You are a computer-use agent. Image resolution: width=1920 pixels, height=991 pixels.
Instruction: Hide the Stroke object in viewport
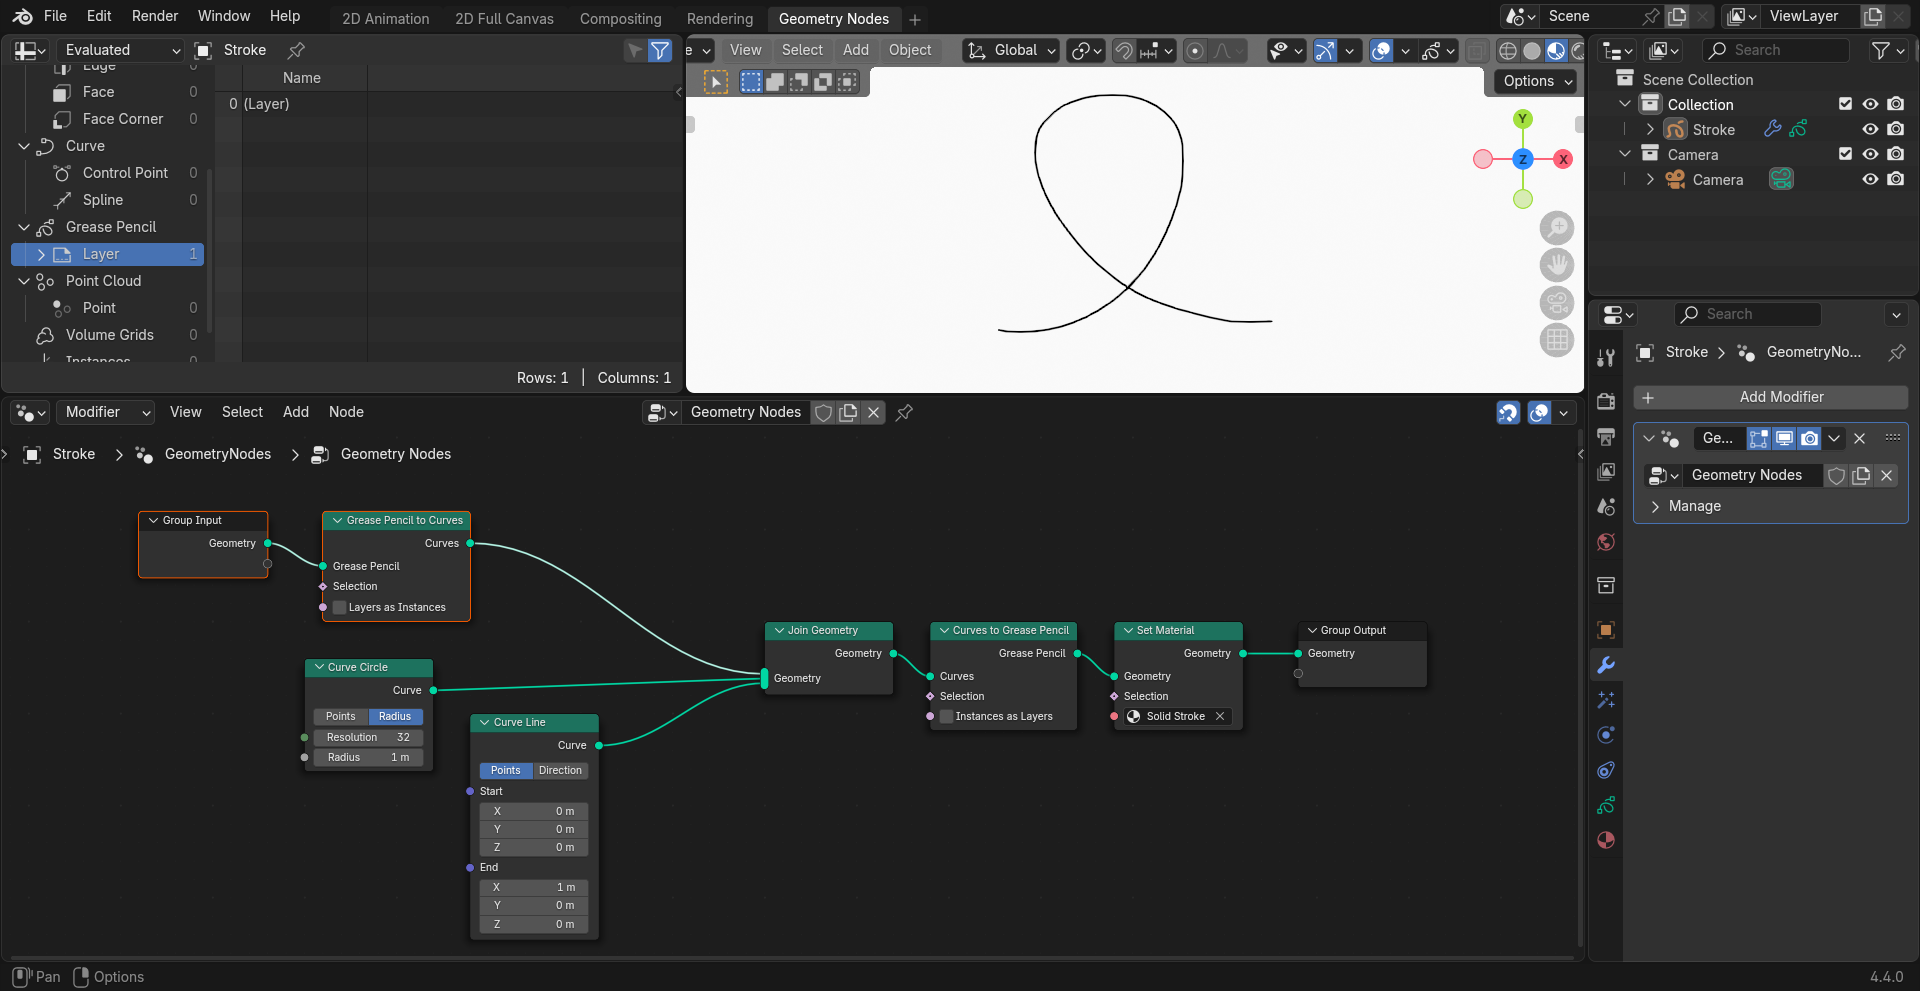click(1870, 129)
